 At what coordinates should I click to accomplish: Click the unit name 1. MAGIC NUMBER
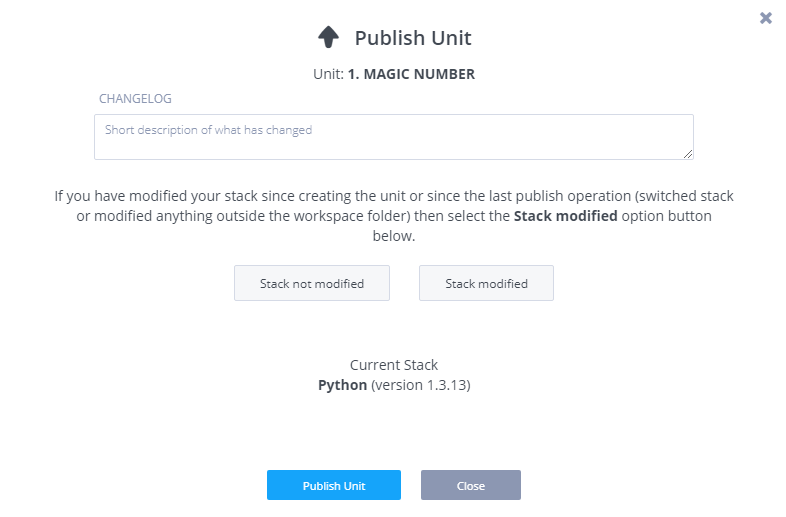(x=411, y=74)
